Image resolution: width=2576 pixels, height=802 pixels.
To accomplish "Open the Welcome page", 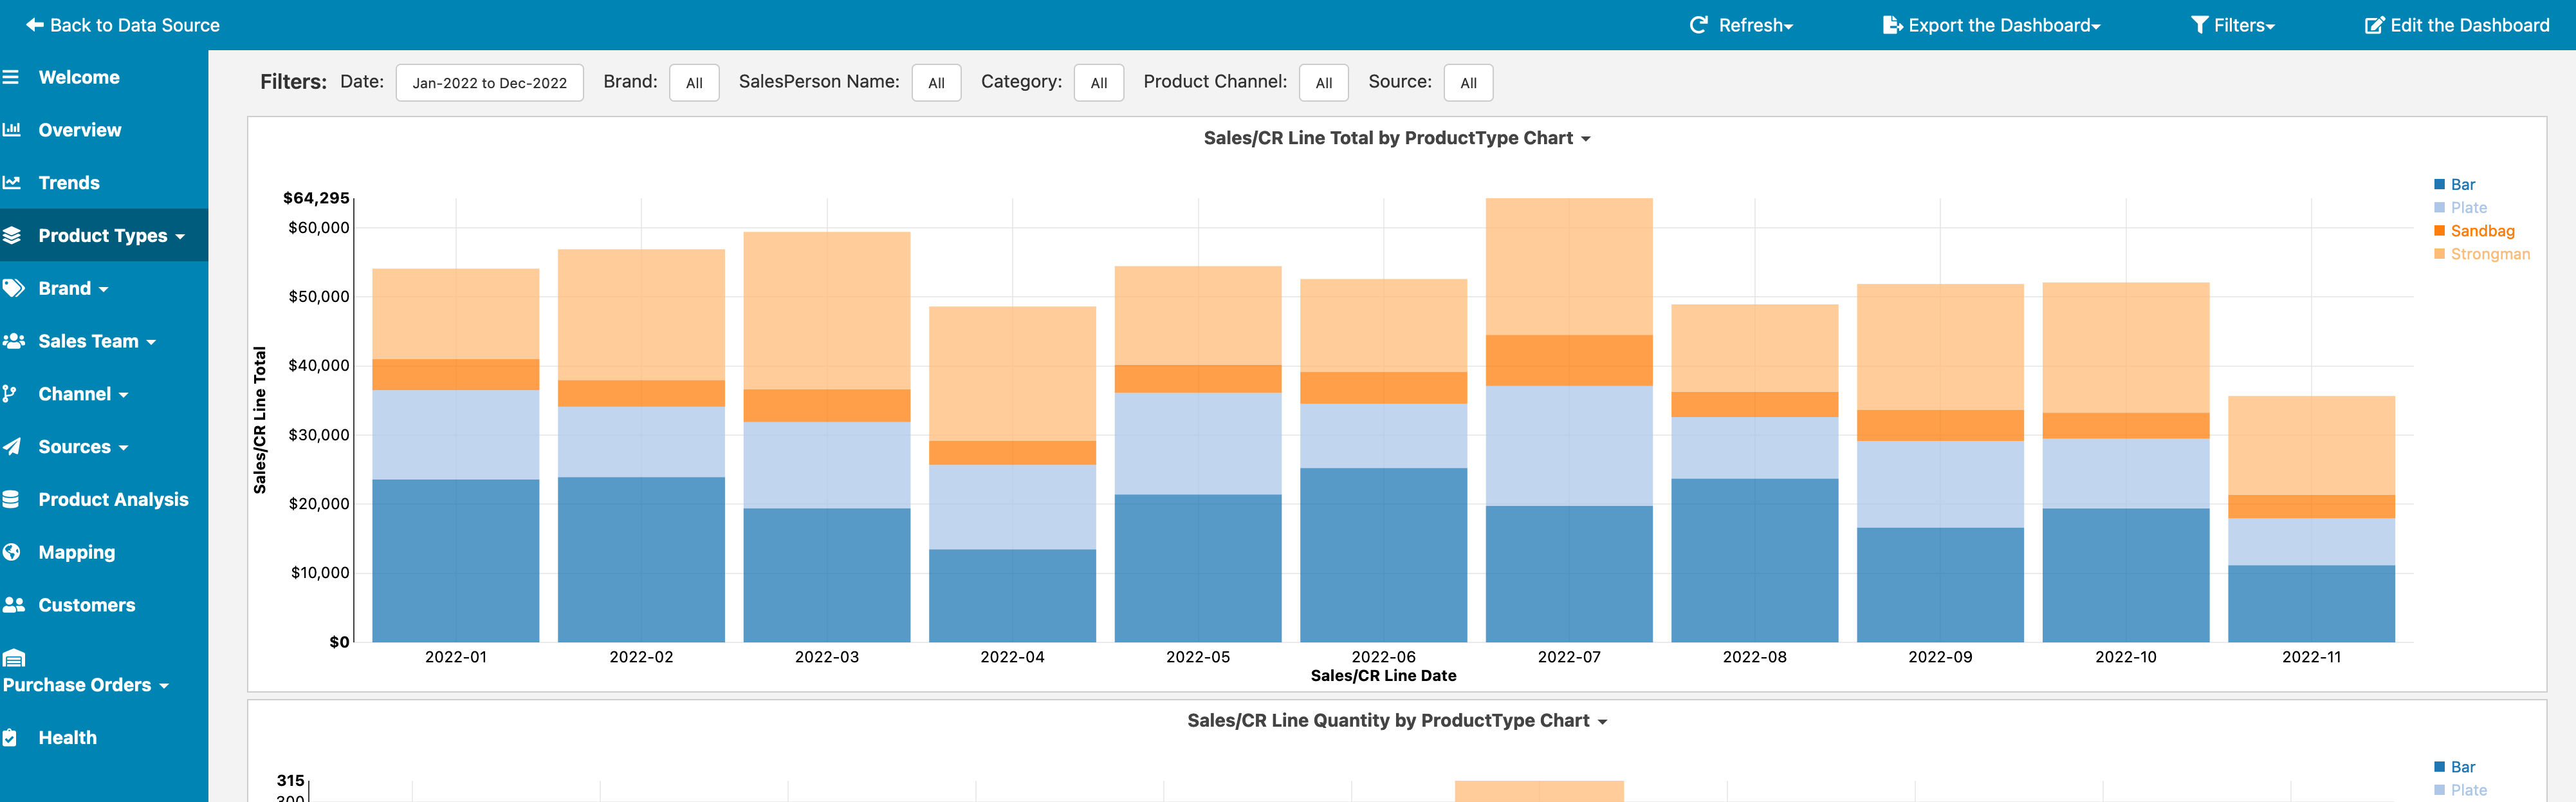I will 79,77.
